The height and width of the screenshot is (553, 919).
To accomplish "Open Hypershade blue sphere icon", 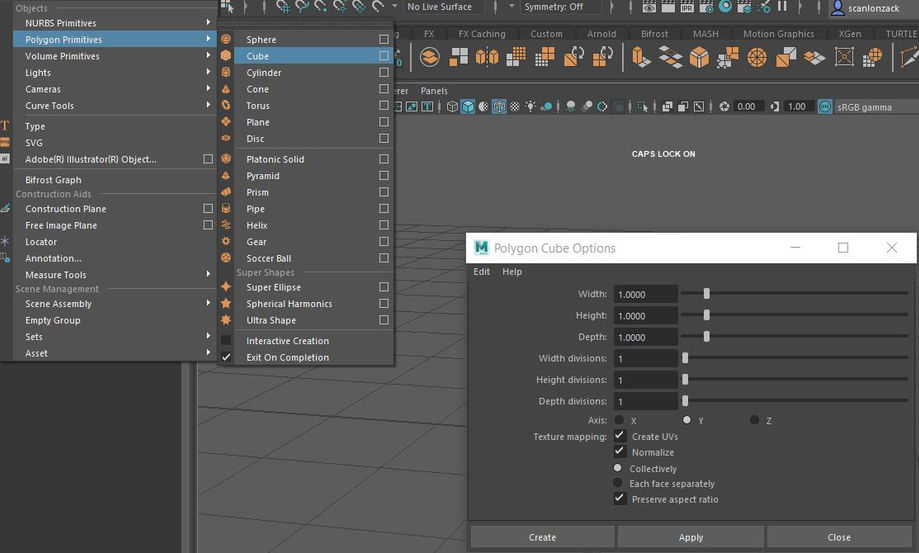I will (x=726, y=7).
